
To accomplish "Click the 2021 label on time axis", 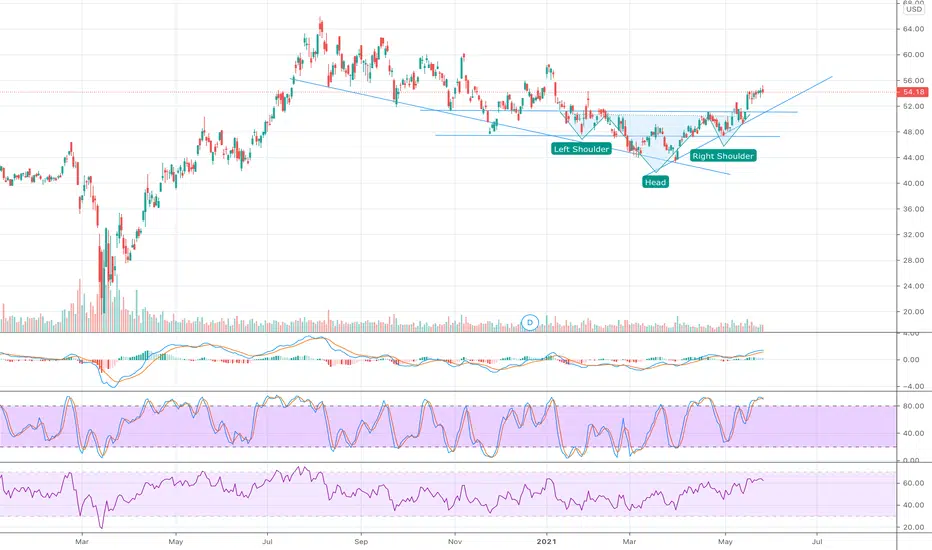I will (546, 542).
